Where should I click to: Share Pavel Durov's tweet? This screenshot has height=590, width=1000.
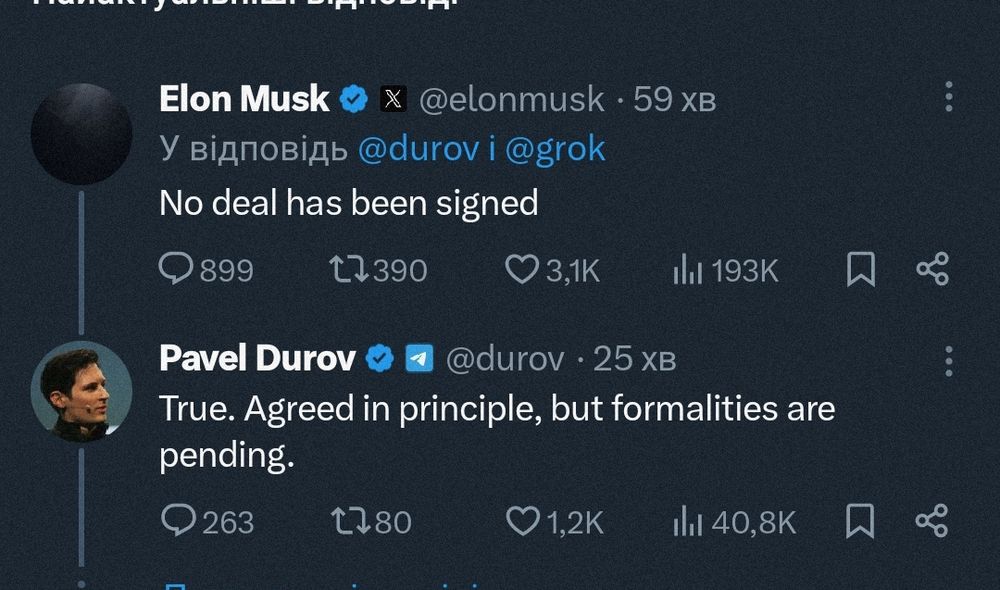pyautogui.click(x=932, y=520)
